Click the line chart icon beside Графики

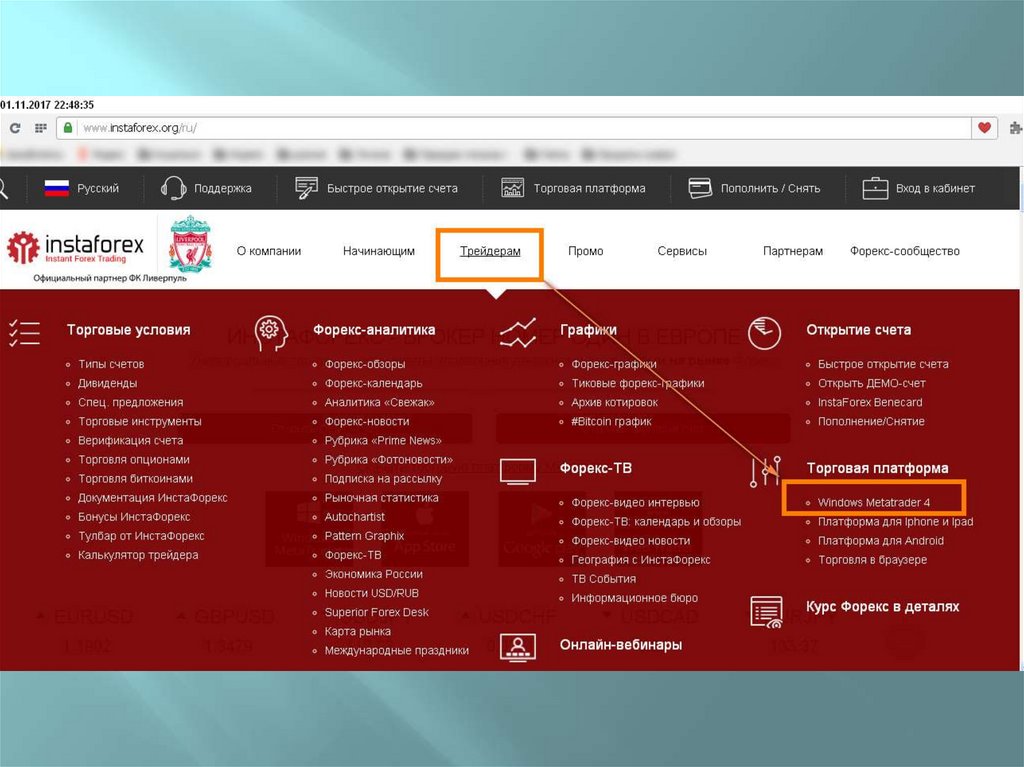click(x=518, y=333)
